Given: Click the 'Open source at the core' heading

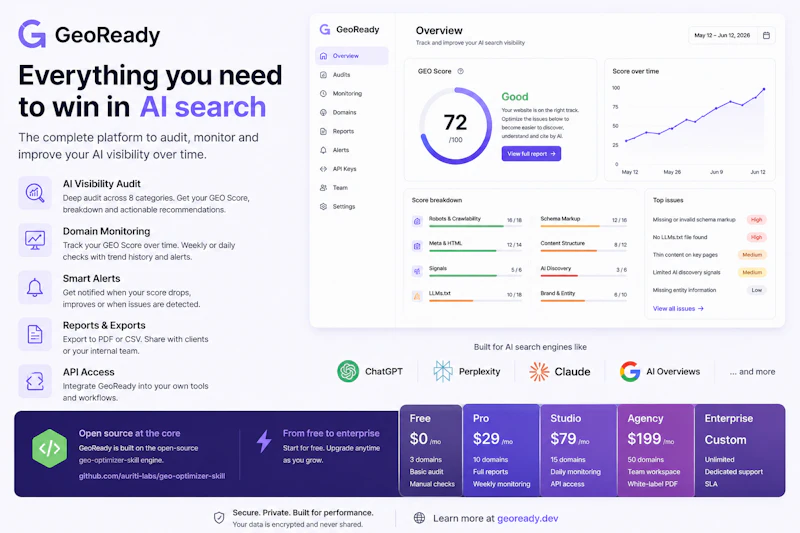Looking at the screenshot, I should [129, 433].
